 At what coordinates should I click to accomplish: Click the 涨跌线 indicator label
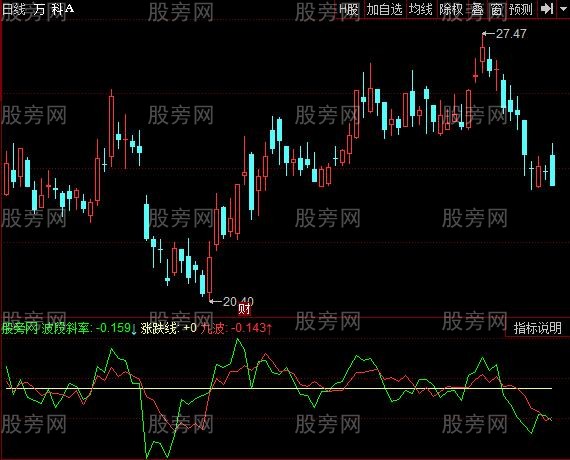pos(160,328)
